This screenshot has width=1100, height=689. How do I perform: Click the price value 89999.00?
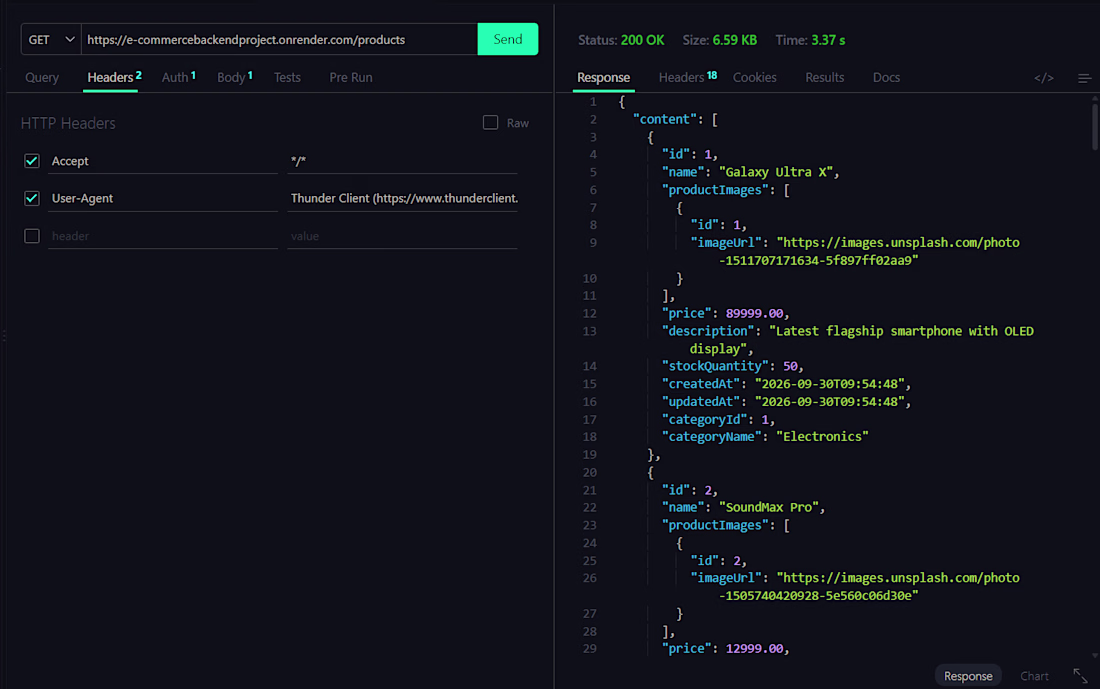[x=754, y=313]
